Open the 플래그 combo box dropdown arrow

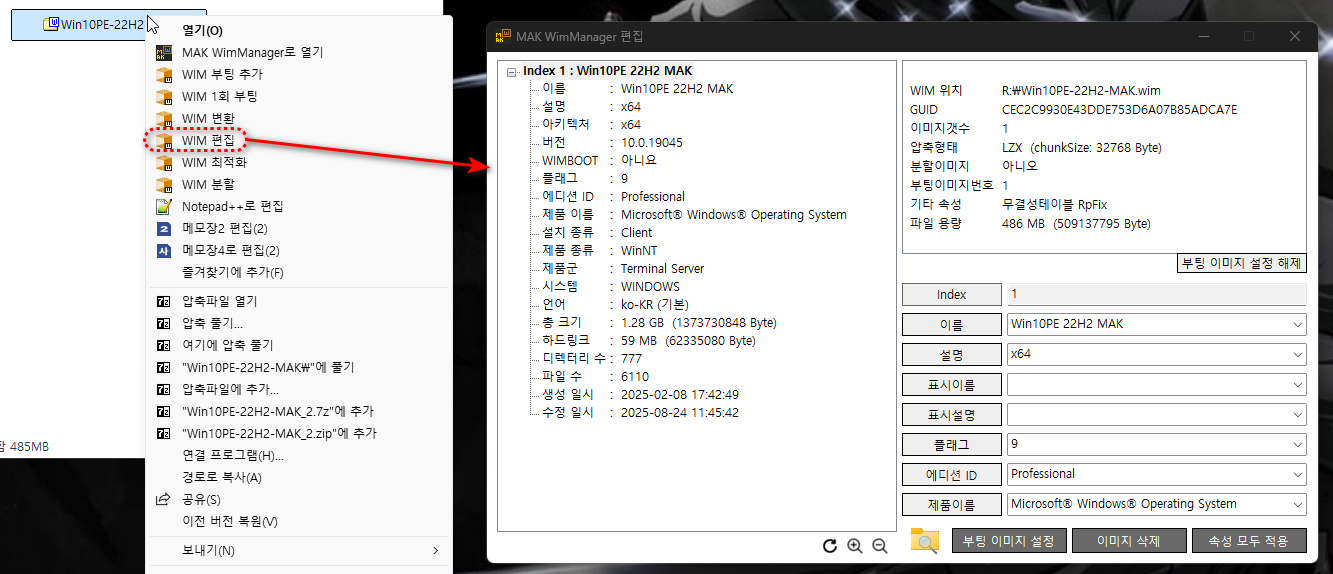point(1298,444)
